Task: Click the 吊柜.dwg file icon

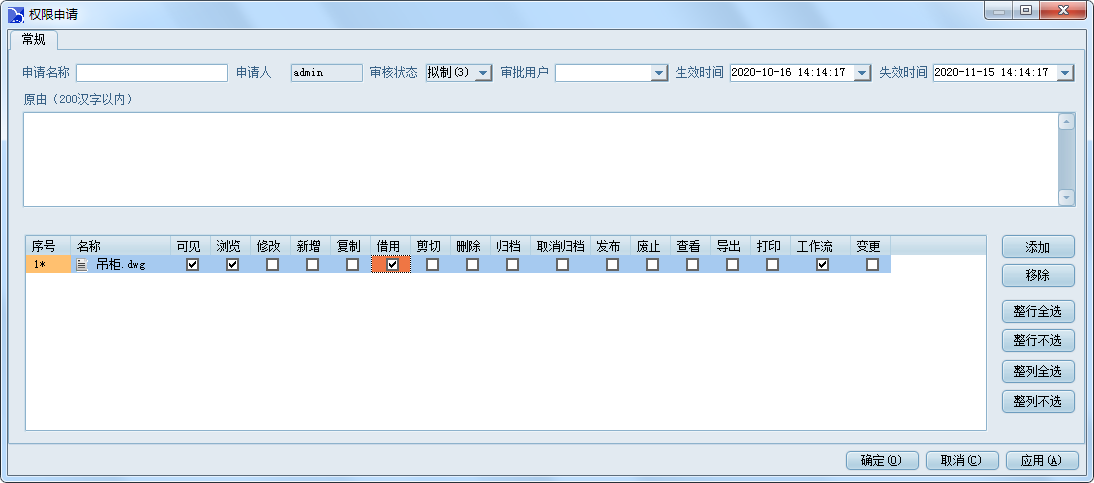Action: [83, 265]
